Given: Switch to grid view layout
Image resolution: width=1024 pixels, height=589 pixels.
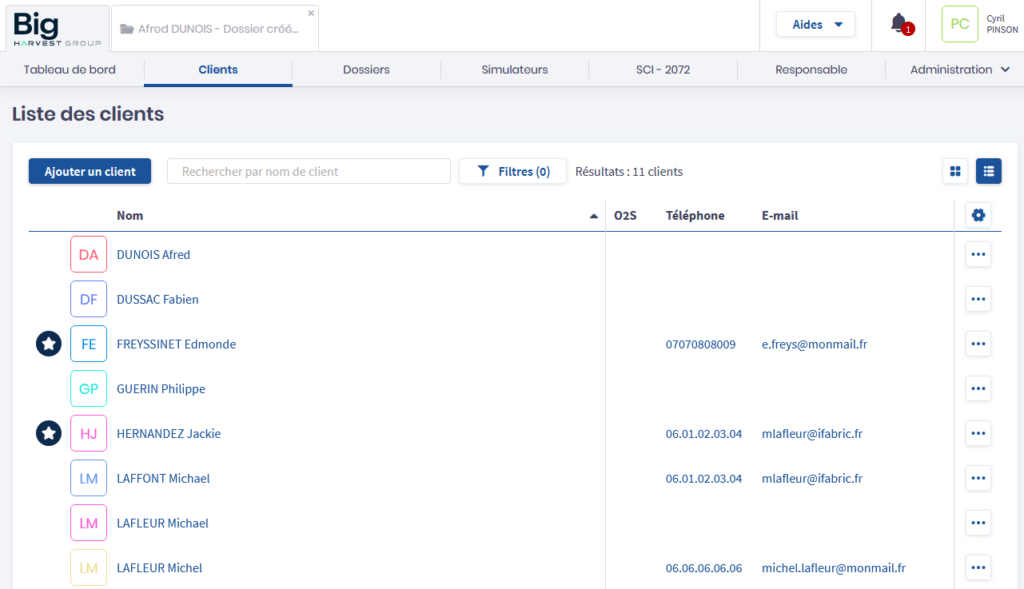Looking at the screenshot, I should (955, 171).
